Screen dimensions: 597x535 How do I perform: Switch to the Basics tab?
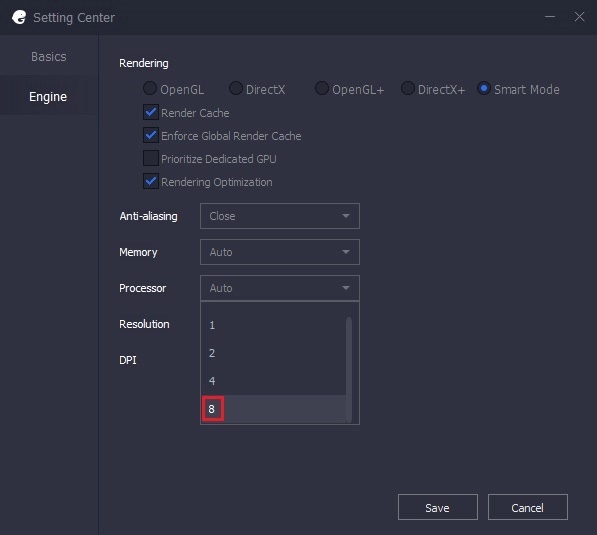(49, 57)
